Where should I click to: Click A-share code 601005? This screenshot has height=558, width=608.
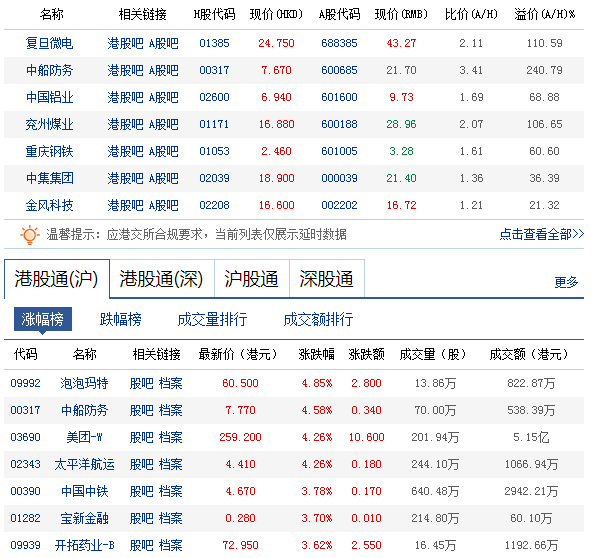coord(339,152)
